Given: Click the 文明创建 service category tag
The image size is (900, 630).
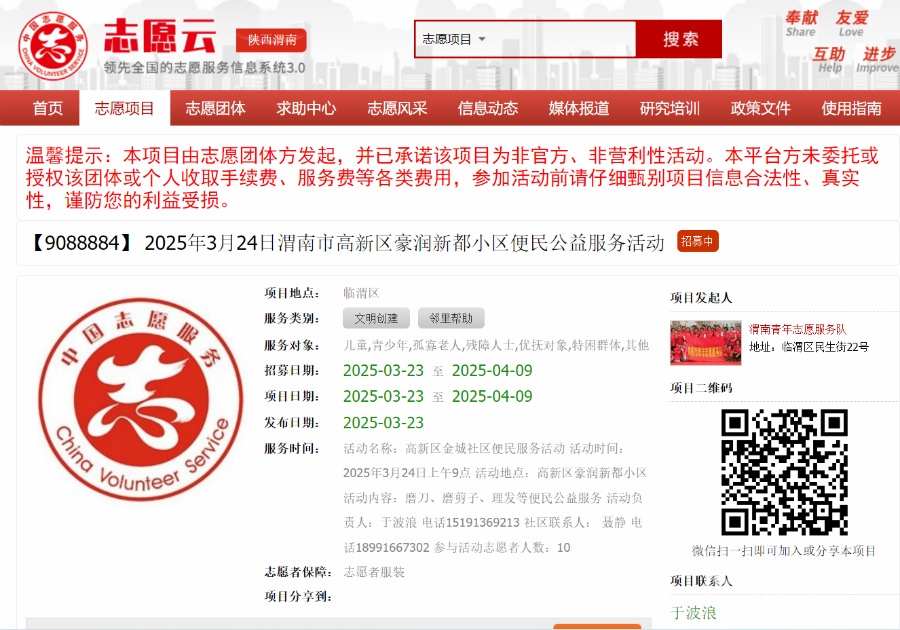Looking at the screenshot, I should [x=376, y=319].
